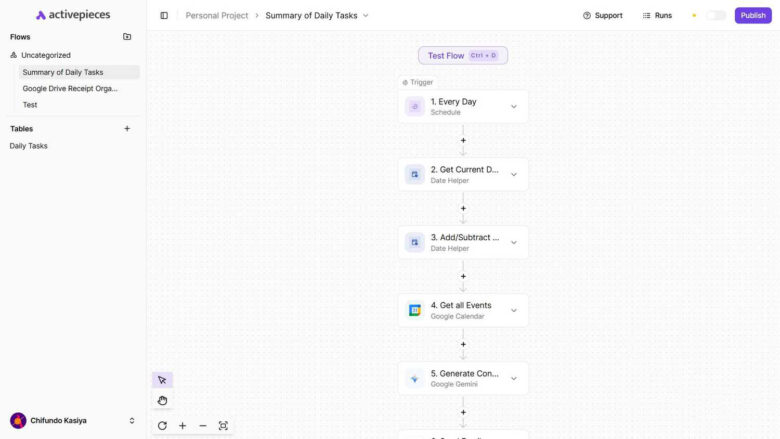Screen dimensions: 780x439
Task: Click the refresh canvas icon
Action: [x=162, y=426]
